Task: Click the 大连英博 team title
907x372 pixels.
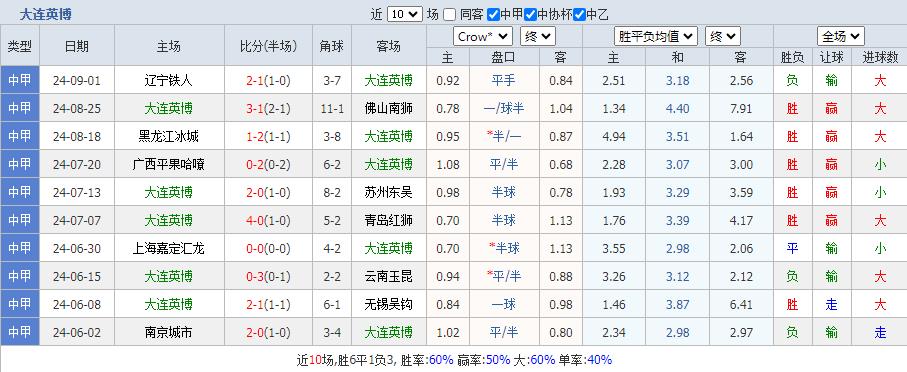Action: (46, 14)
